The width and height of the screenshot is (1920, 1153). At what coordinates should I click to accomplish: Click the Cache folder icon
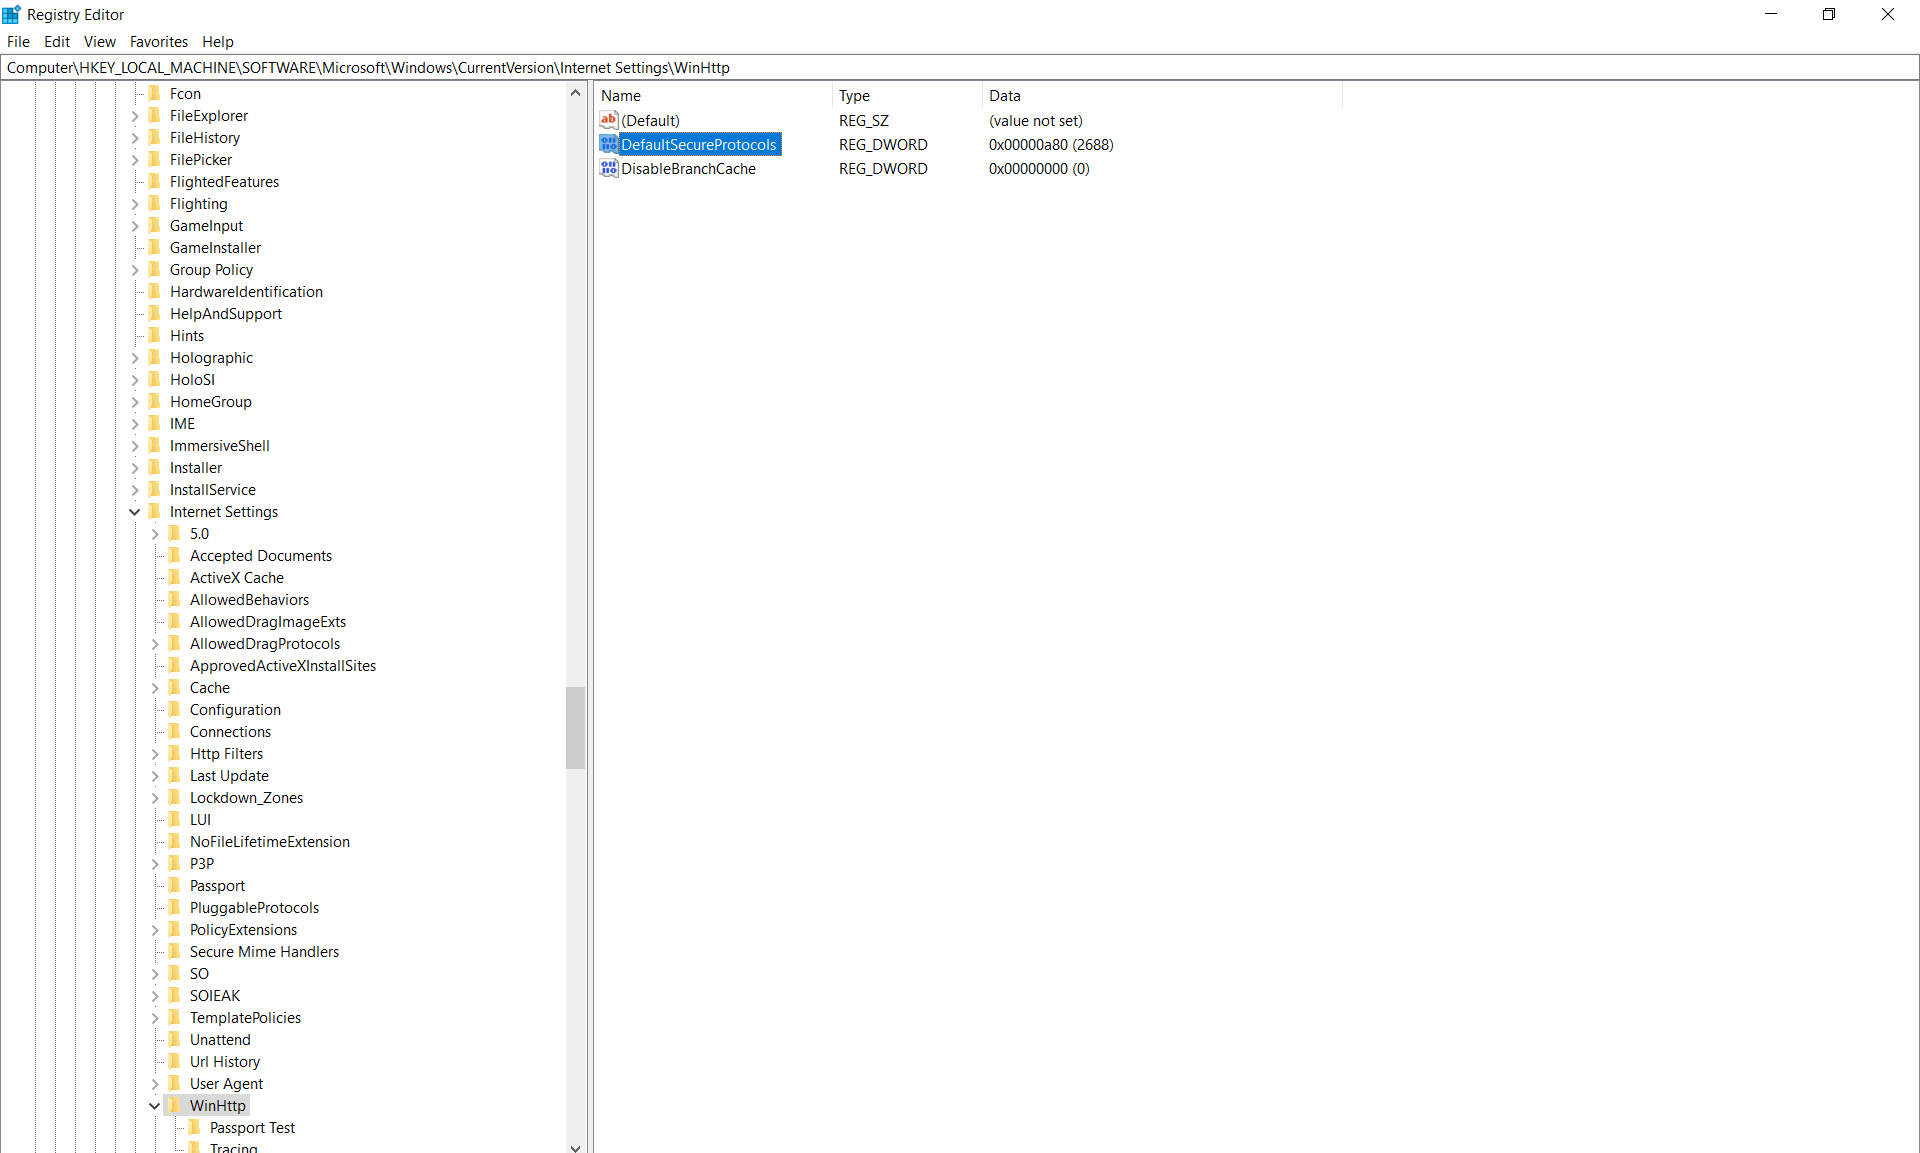pos(176,687)
